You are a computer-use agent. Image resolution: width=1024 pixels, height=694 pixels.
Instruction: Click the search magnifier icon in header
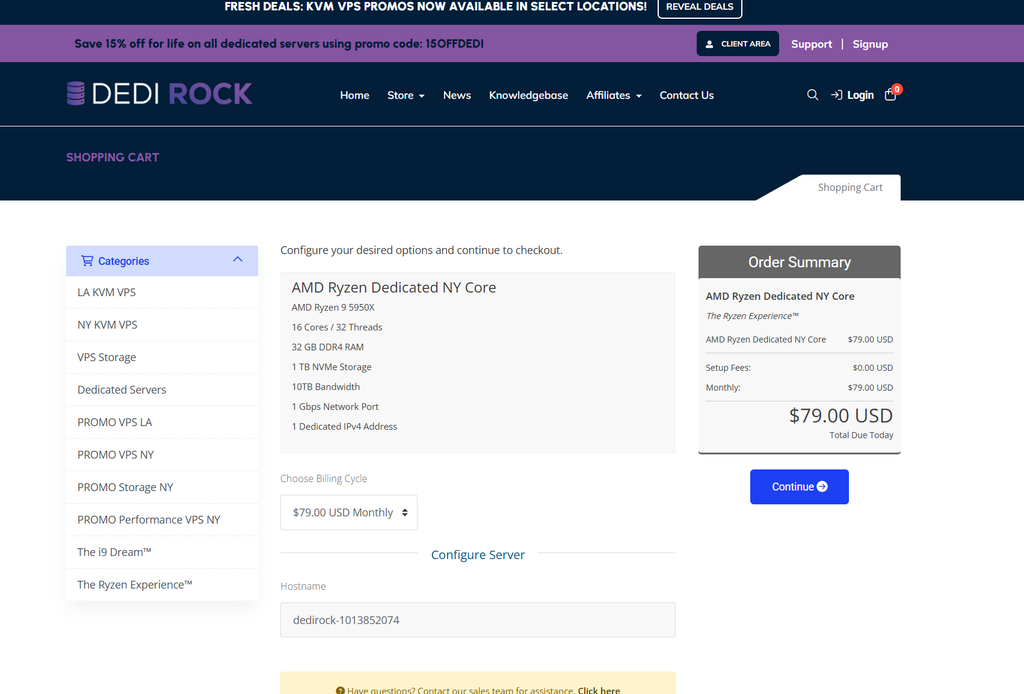pos(812,95)
